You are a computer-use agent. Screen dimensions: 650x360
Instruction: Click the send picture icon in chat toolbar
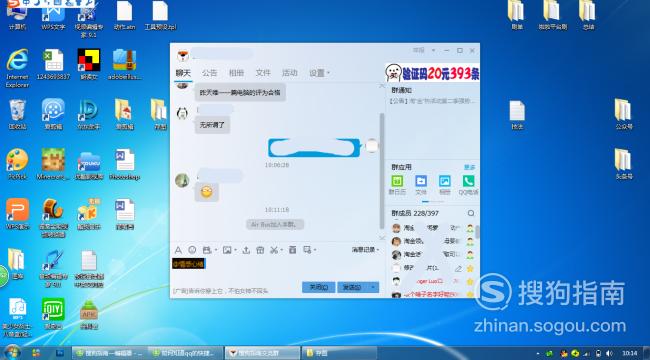pyautogui.click(x=227, y=250)
